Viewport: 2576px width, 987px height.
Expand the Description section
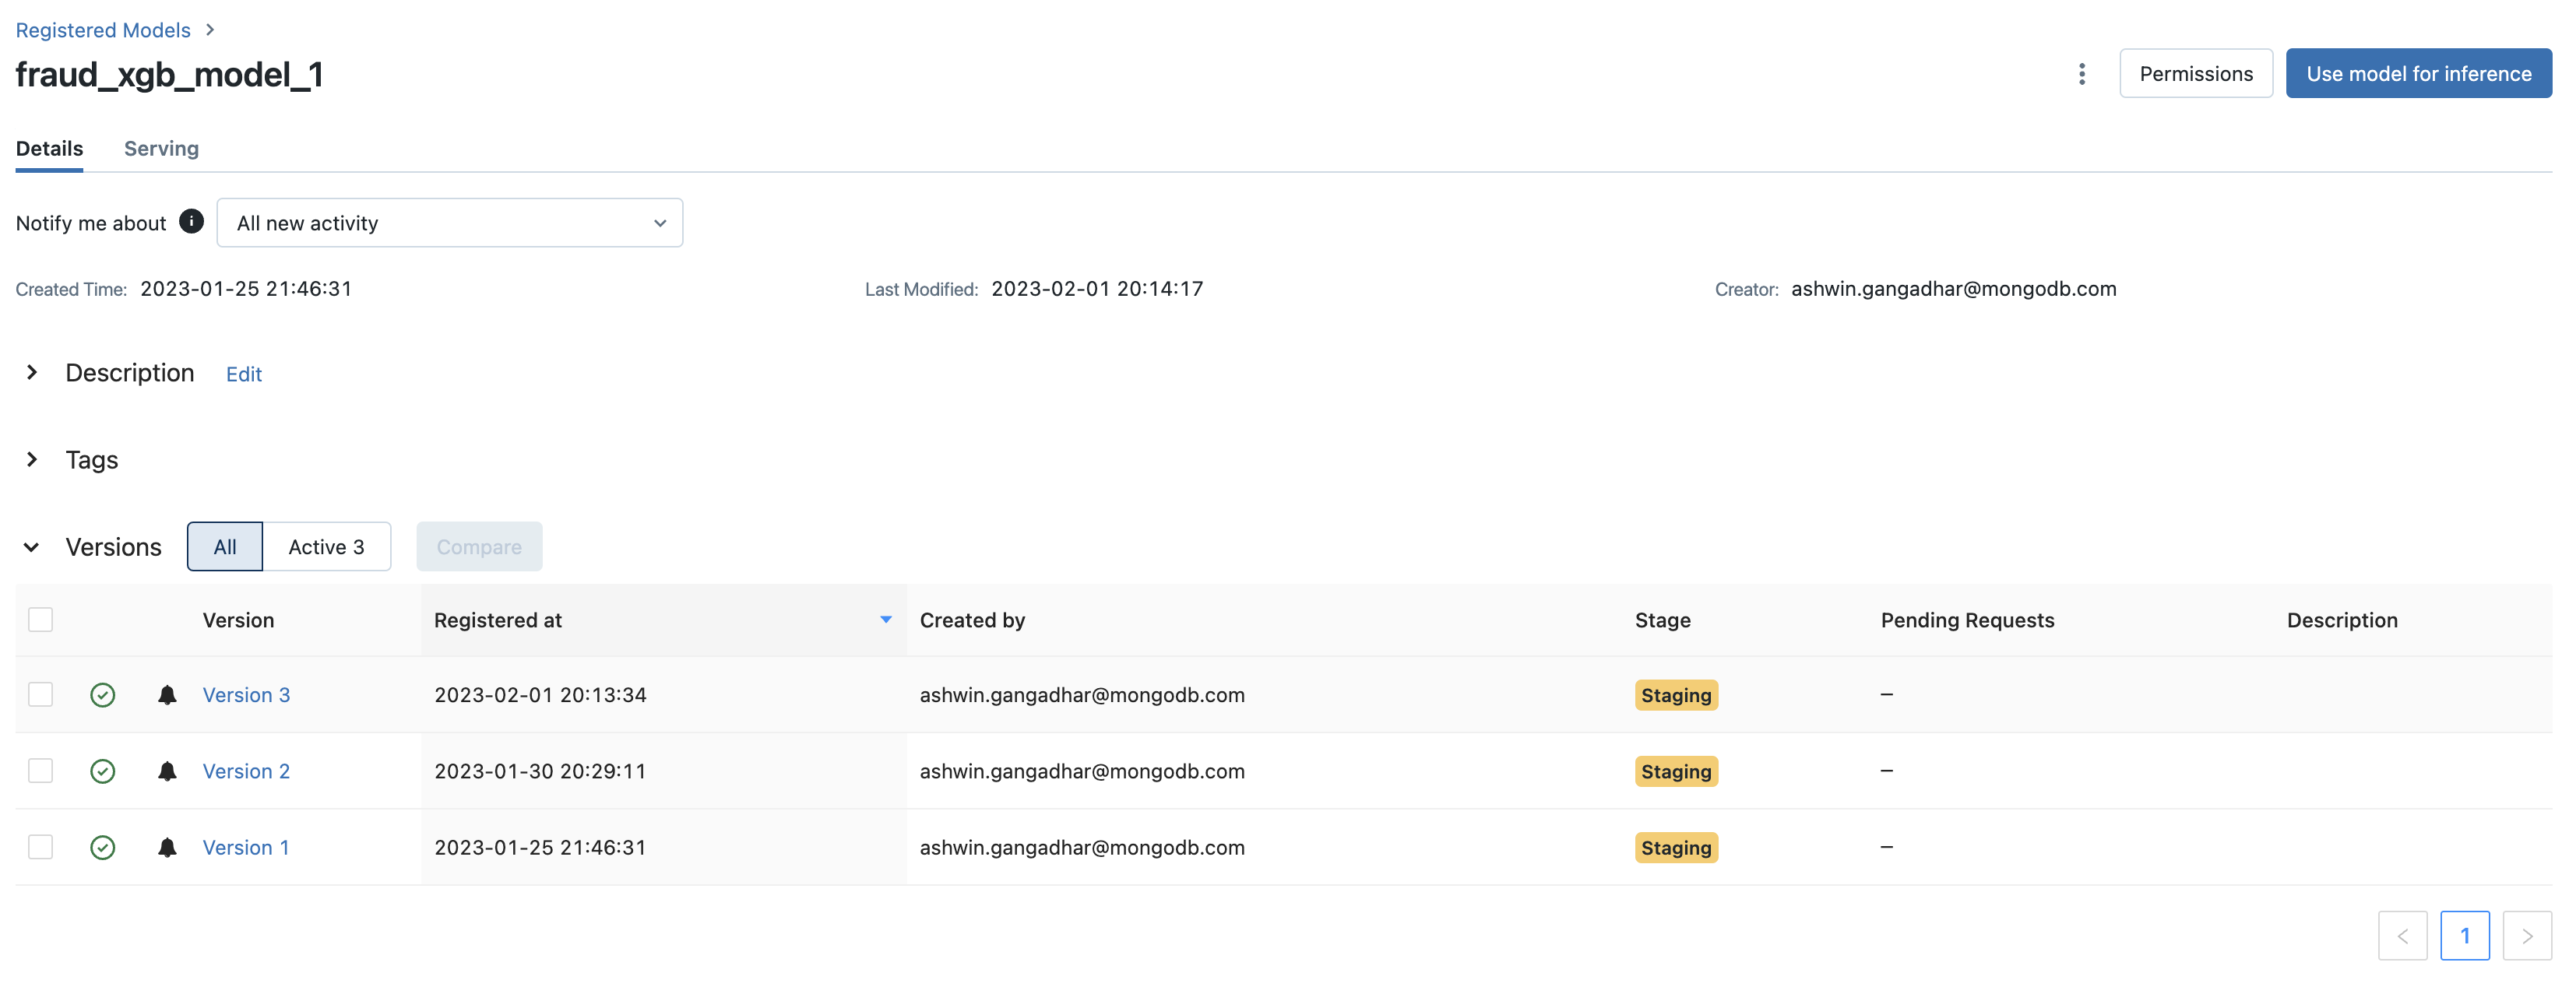[x=32, y=373]
